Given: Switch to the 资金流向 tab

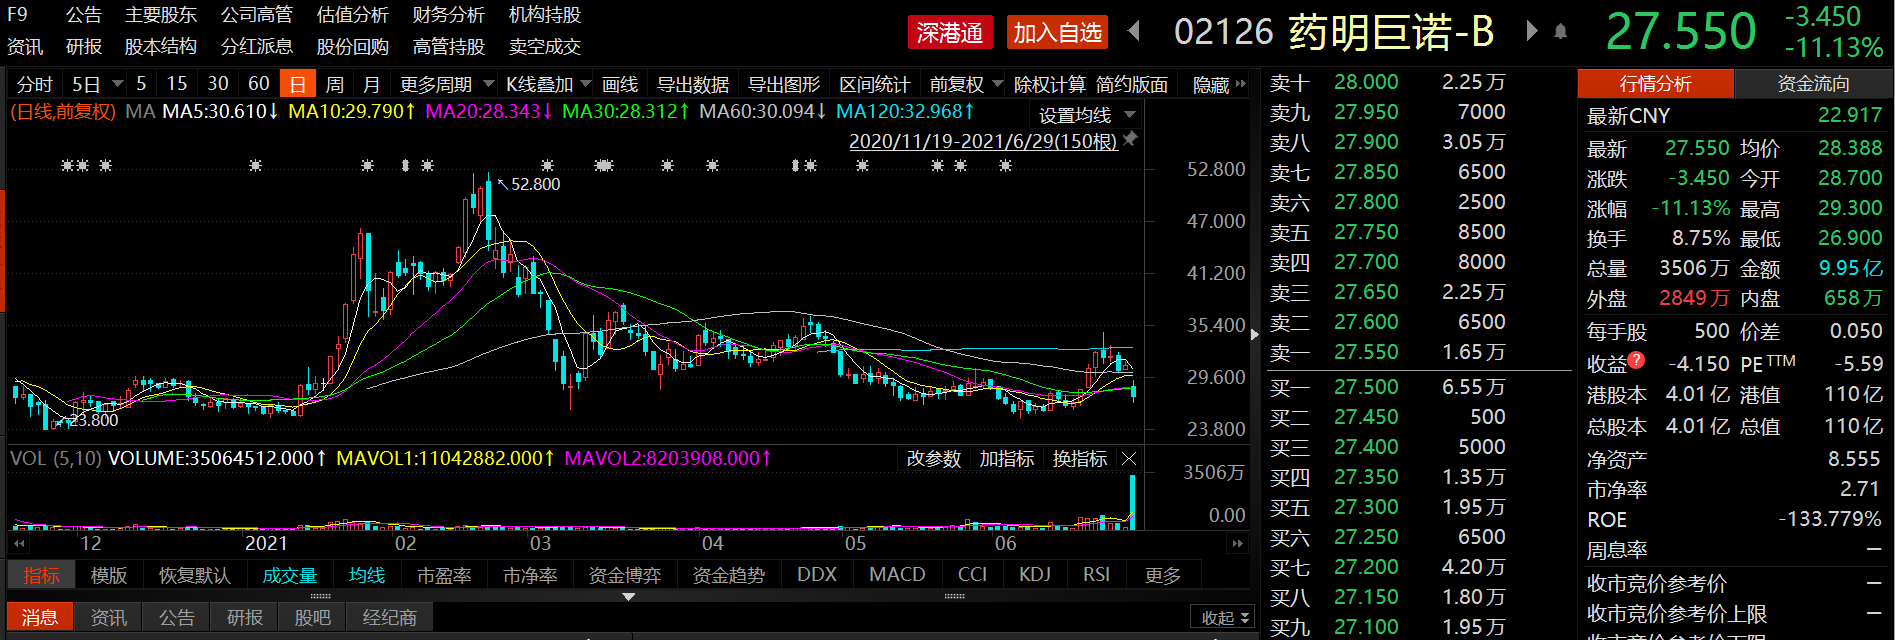Looking at the screenshot, I should [x=1813, y=84].
